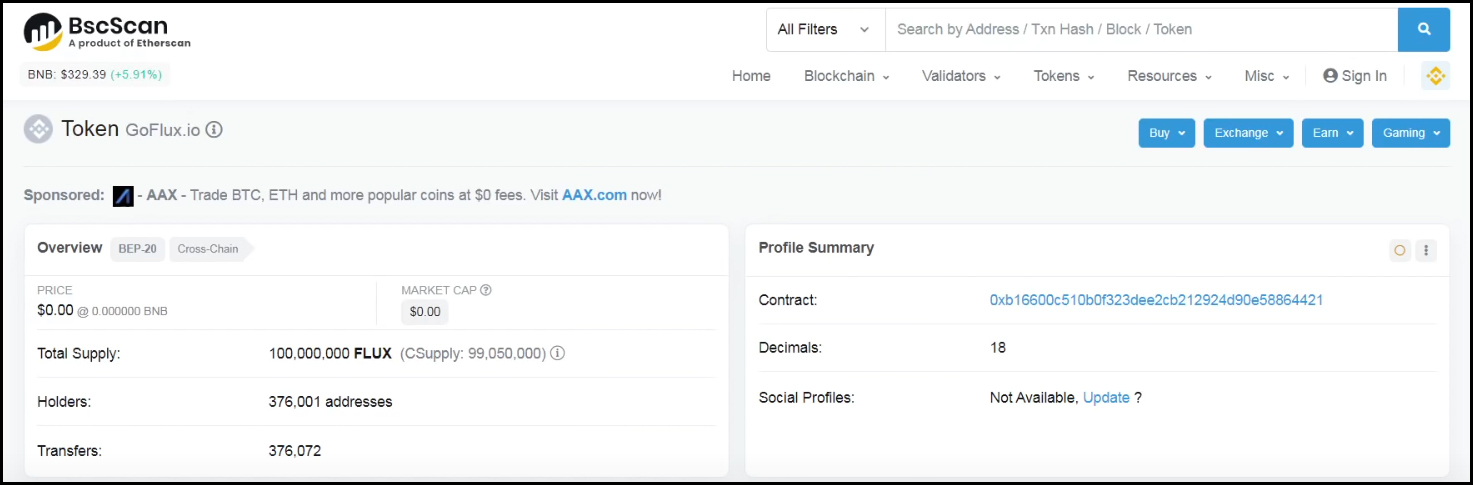This screenshot has width=1473, height=485.
Task: Click the Market Cap help icon
Action: coord(486,290)
